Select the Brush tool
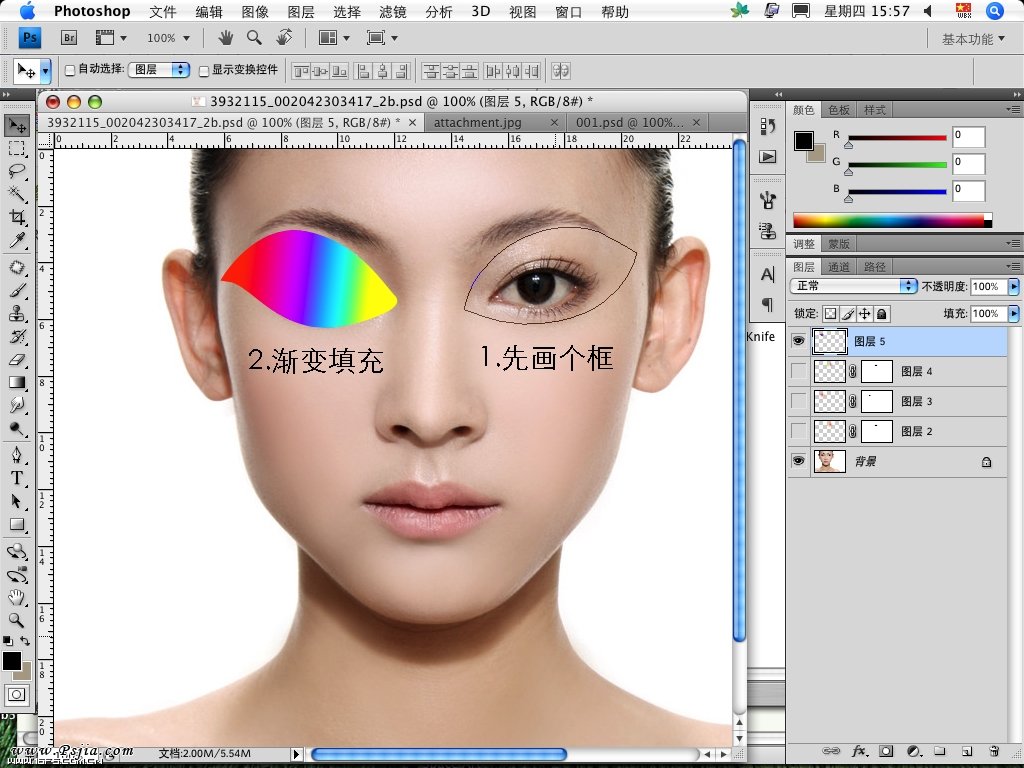Image resolution: width=1024 pixels, height=768 pixels. (x=17, y=290)
